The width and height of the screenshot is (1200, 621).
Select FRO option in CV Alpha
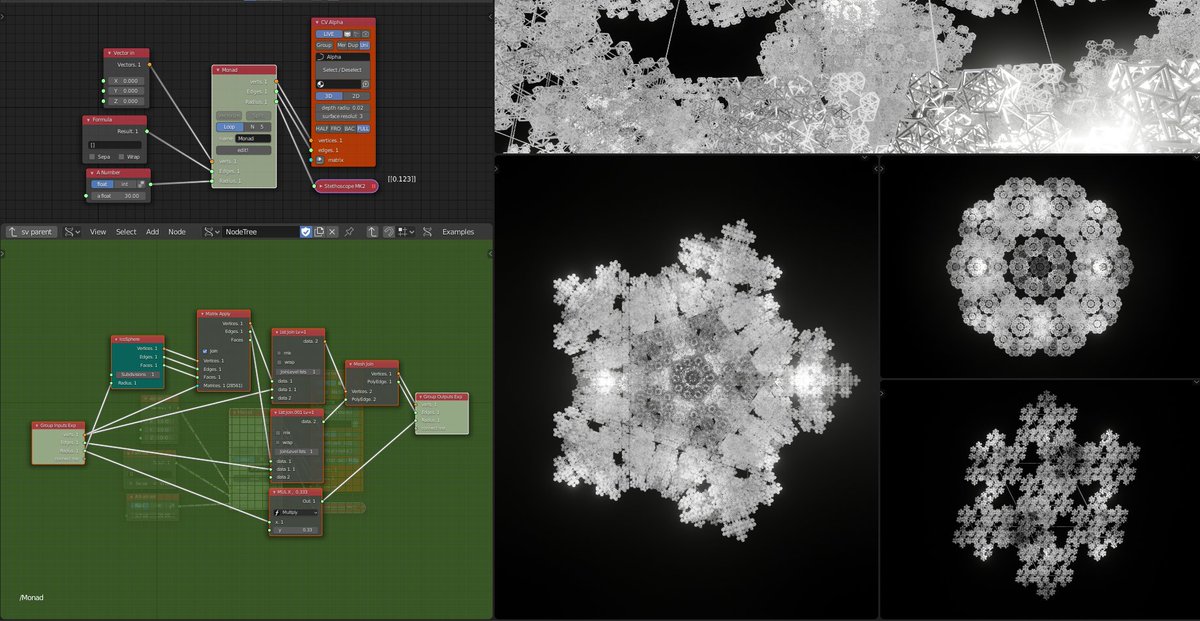click(336, 128)
